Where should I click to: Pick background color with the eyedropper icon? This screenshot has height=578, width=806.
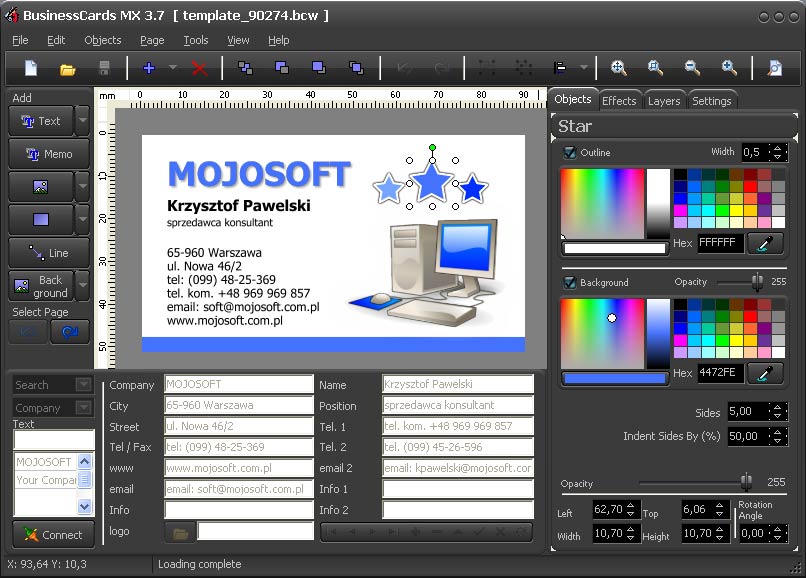(765, 373)
